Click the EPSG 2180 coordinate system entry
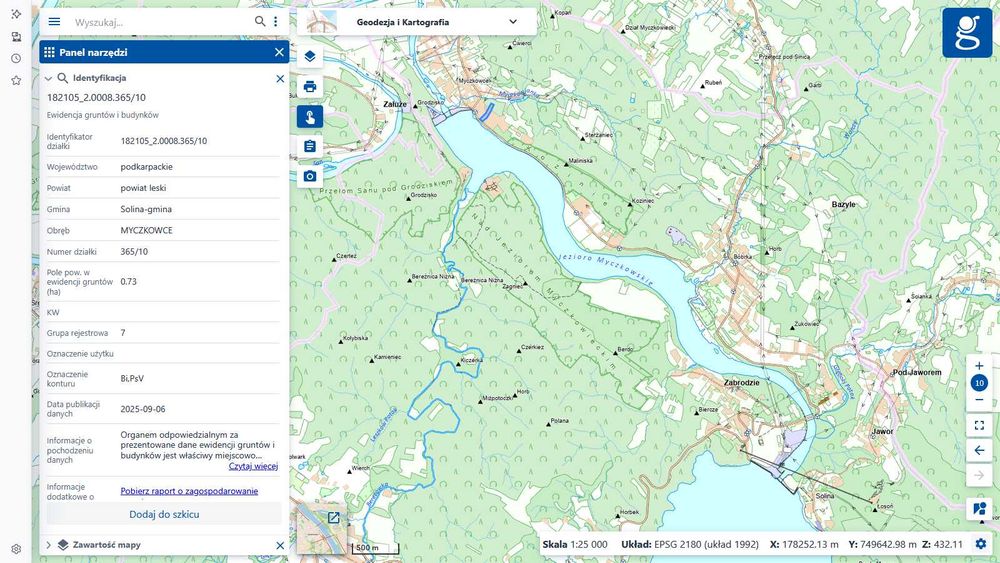The image size is (1000, 563). pos(690,545)
